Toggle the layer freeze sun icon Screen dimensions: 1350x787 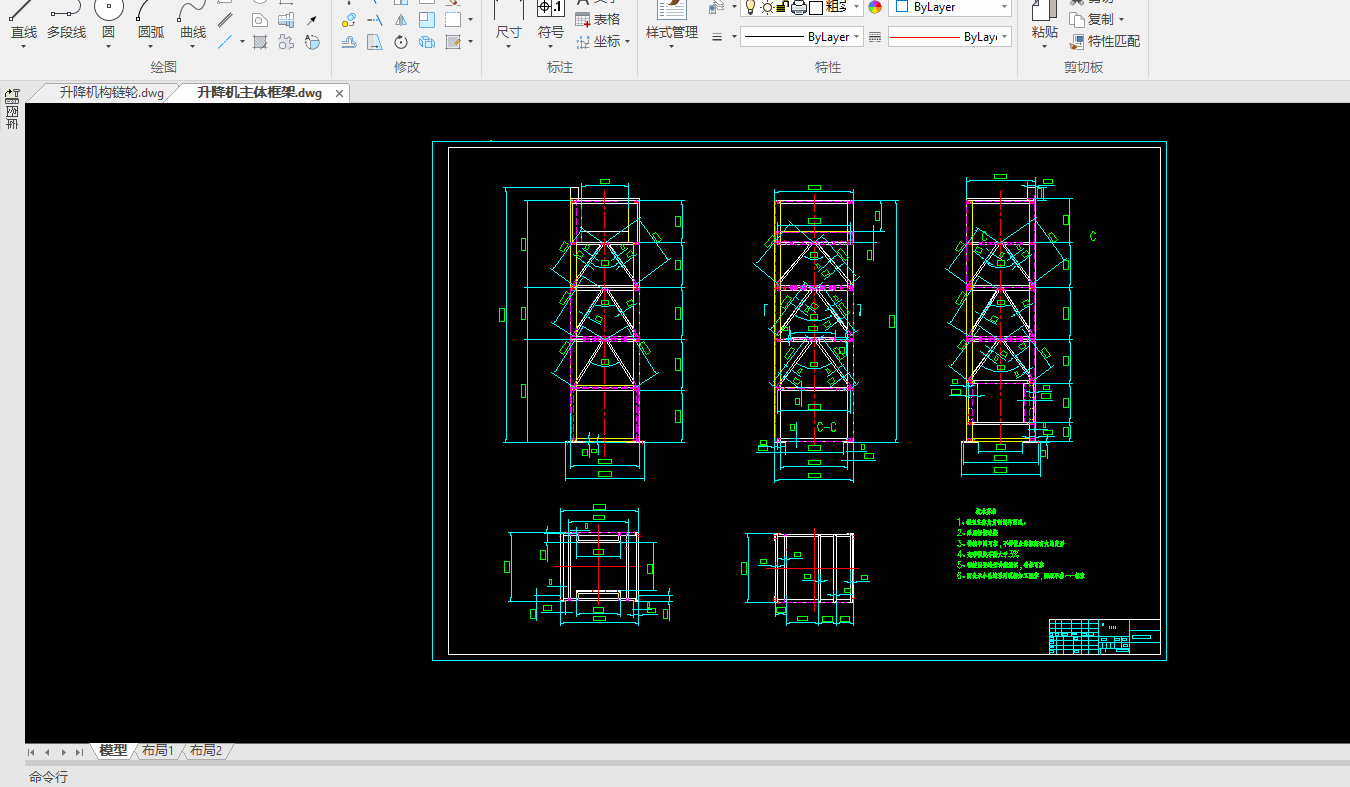point(766,7)
